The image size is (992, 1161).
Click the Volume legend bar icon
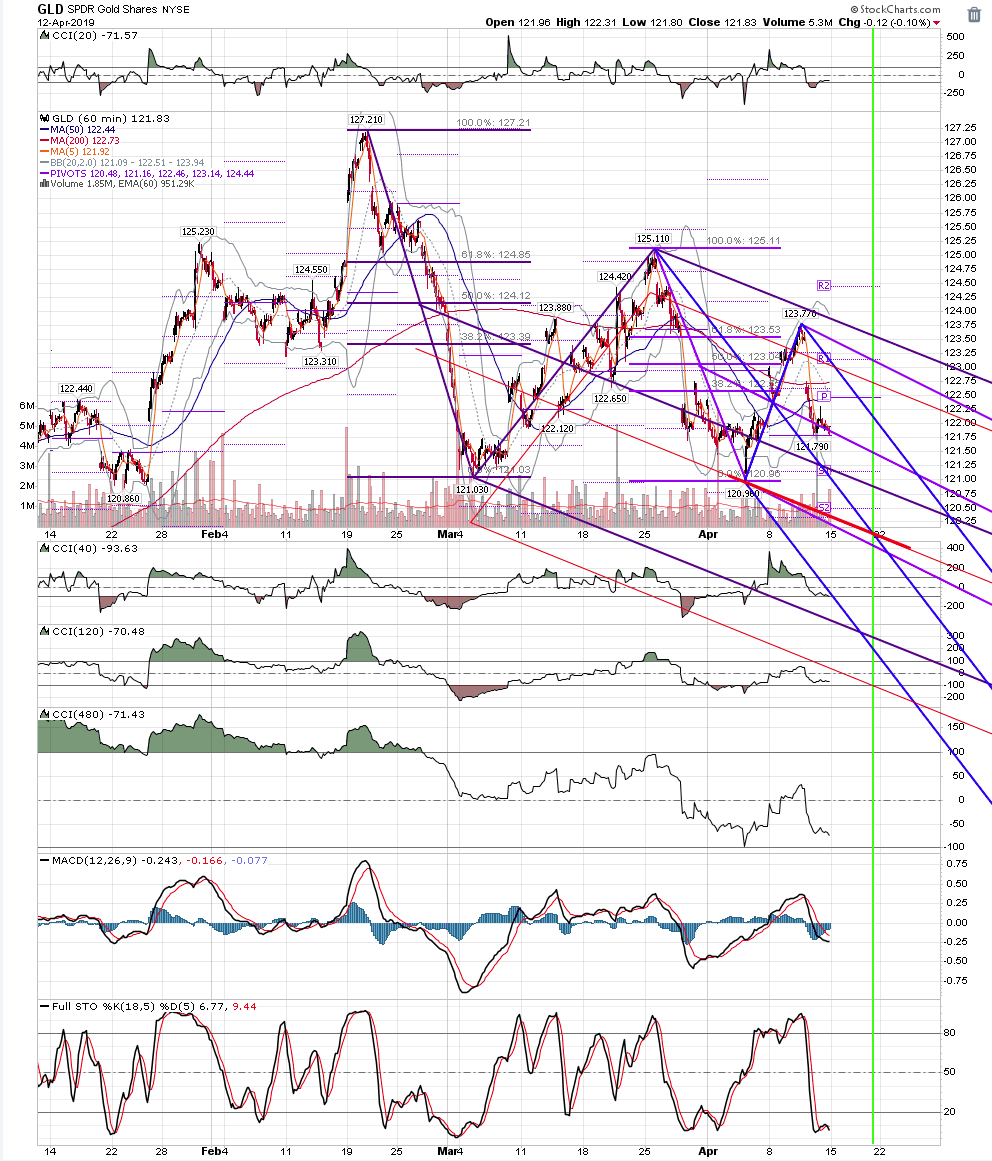pos(44,184)
